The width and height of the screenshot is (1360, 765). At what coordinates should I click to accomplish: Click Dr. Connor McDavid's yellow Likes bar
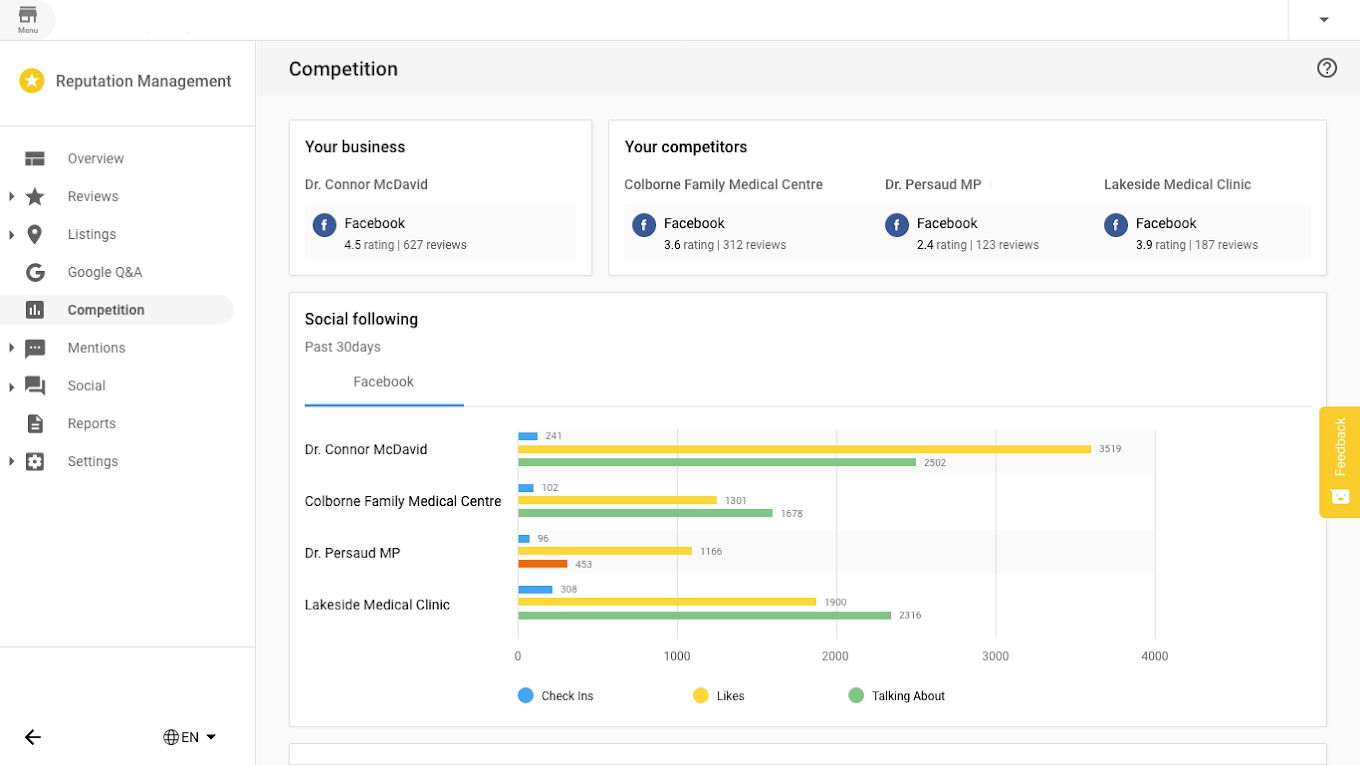point(804,449)
